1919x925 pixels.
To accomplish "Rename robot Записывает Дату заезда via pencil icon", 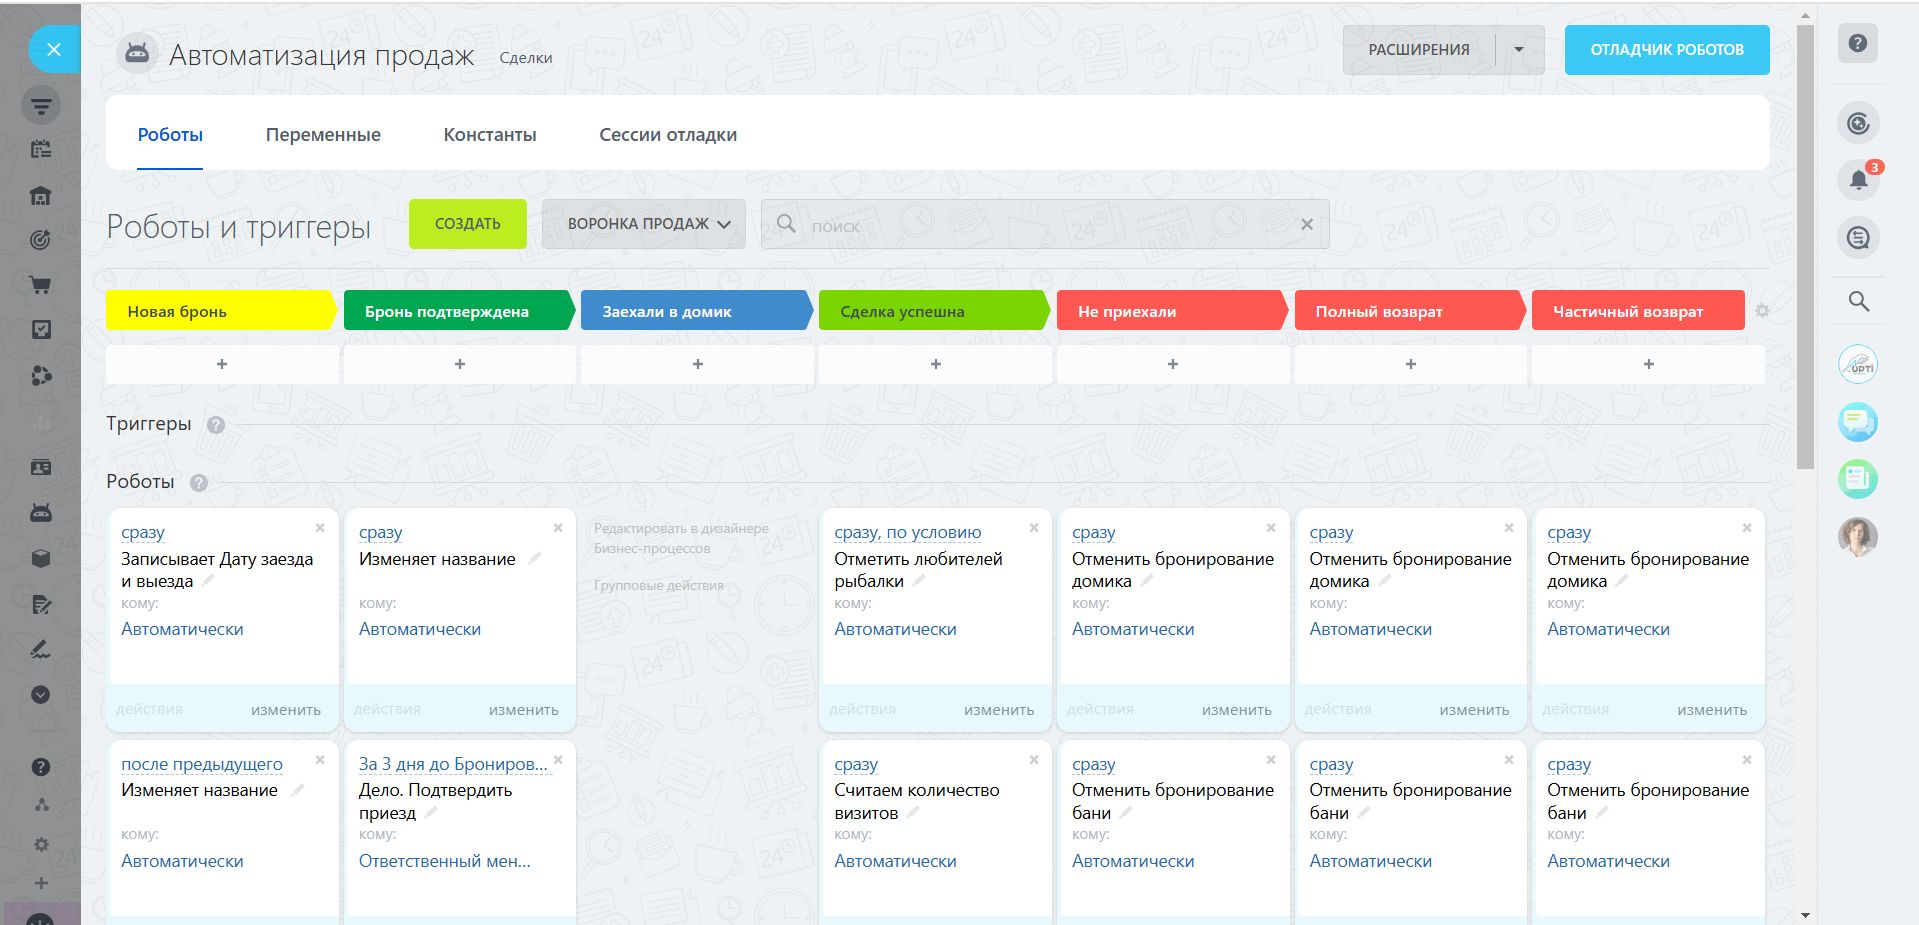I will pos(208,581).
